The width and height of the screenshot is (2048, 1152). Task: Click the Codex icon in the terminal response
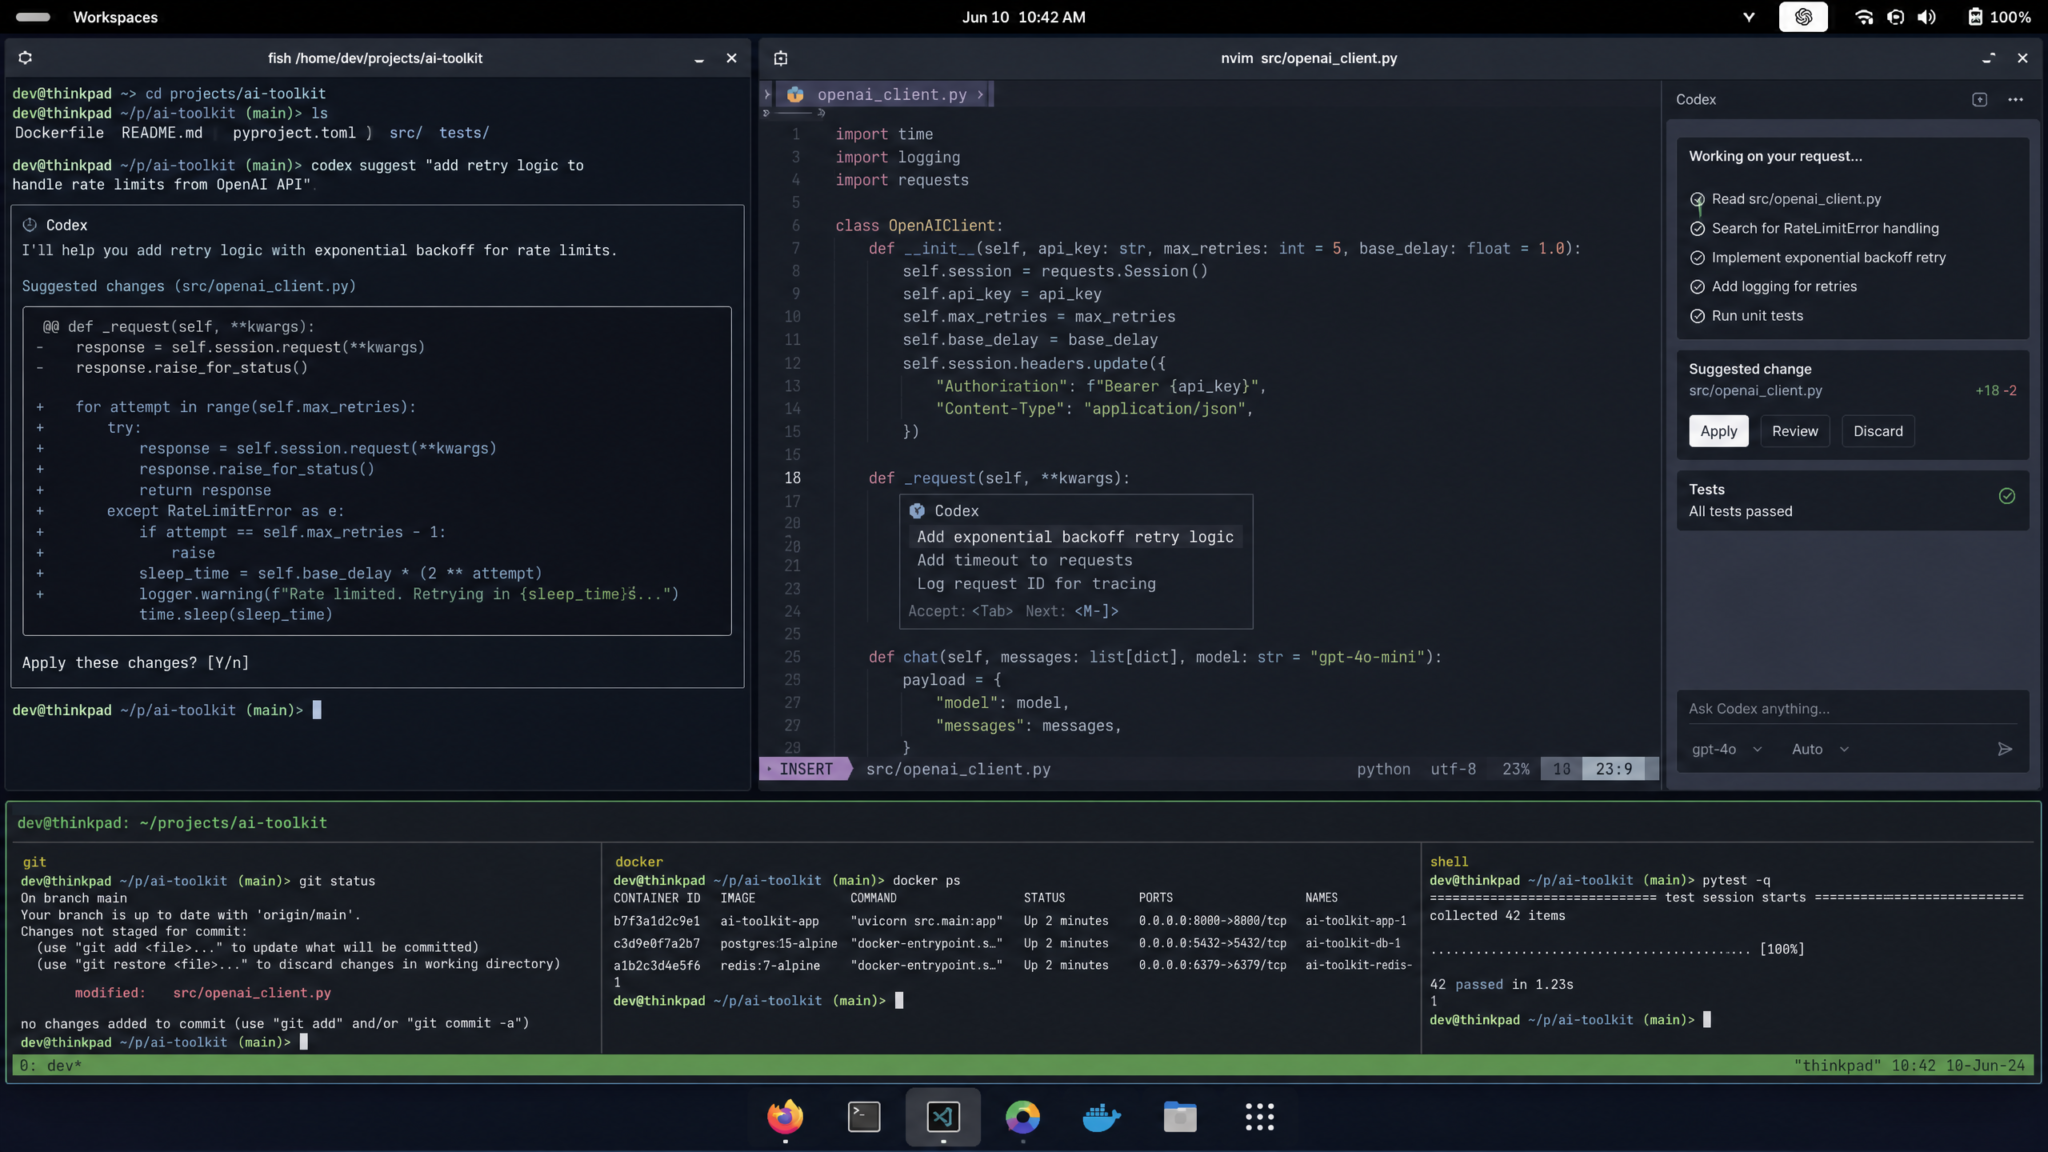[x=30, y=225]
